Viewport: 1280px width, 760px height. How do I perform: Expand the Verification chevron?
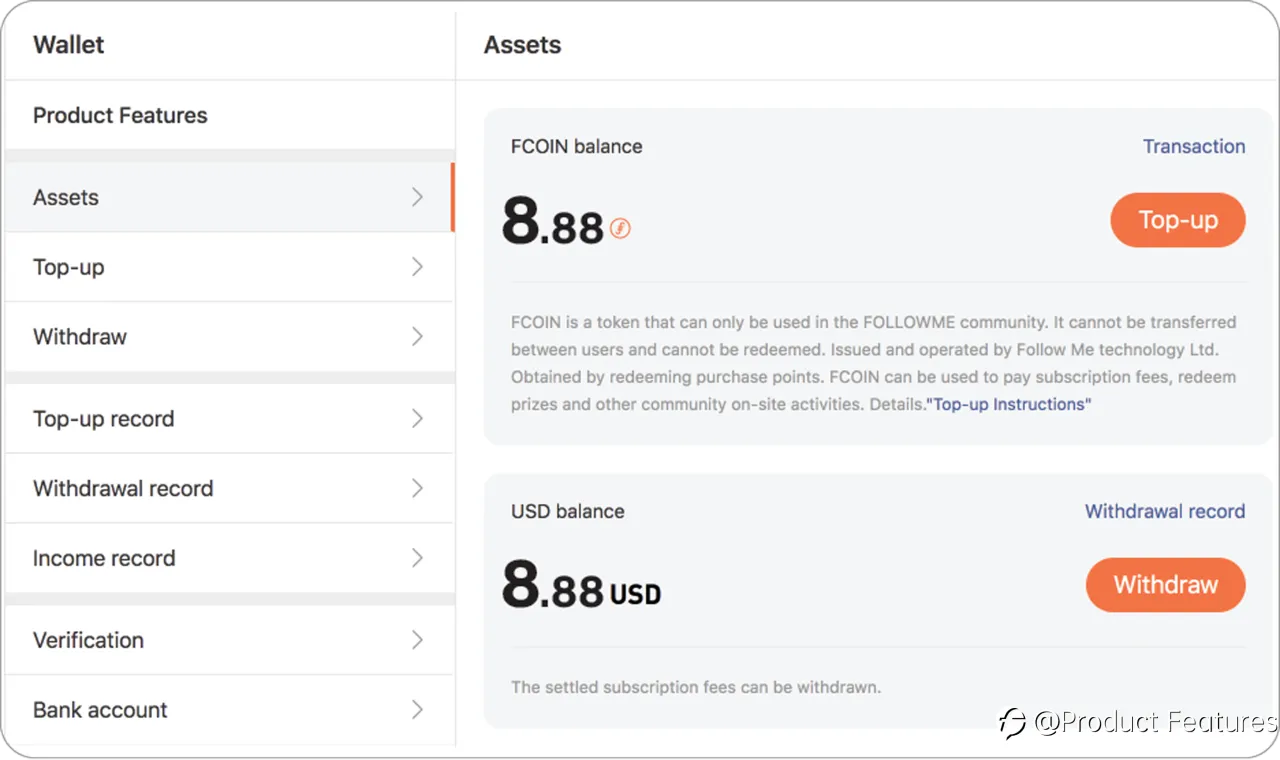pos(418,640)
